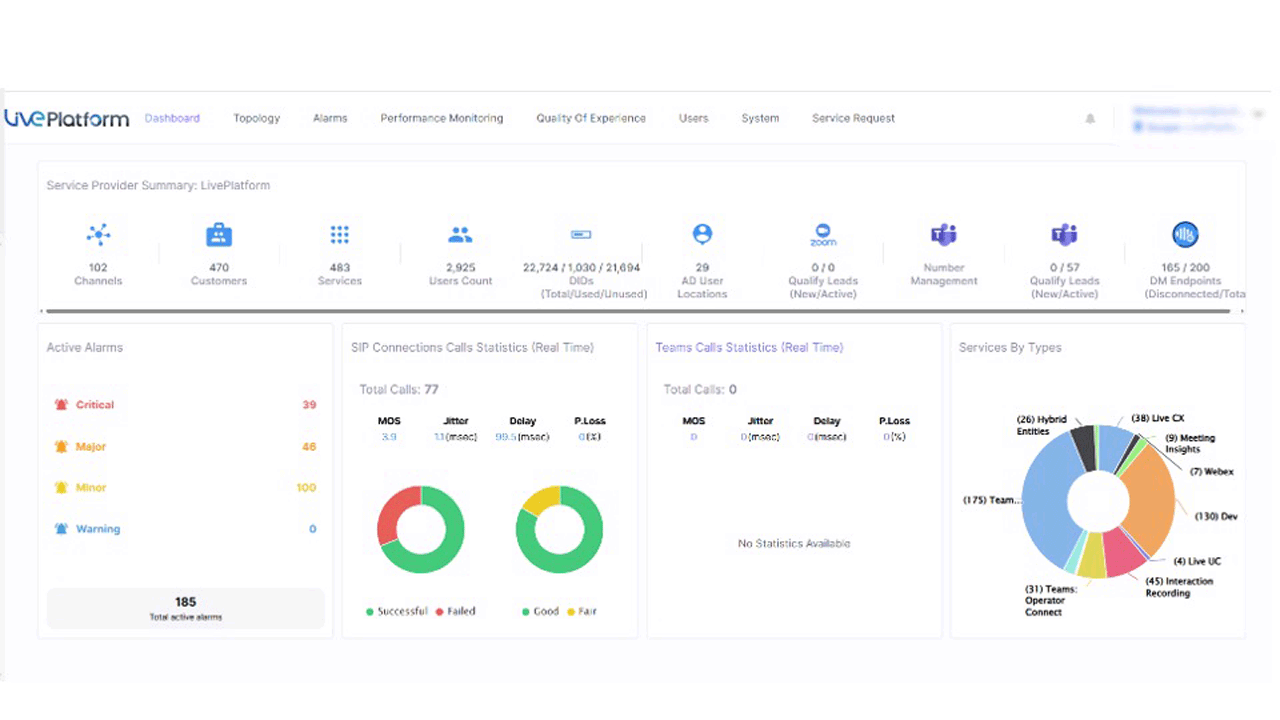Image resolution: width=1280 pixels, height=720 pixels.
Task: Open the Topology menu
Action: 257,118
